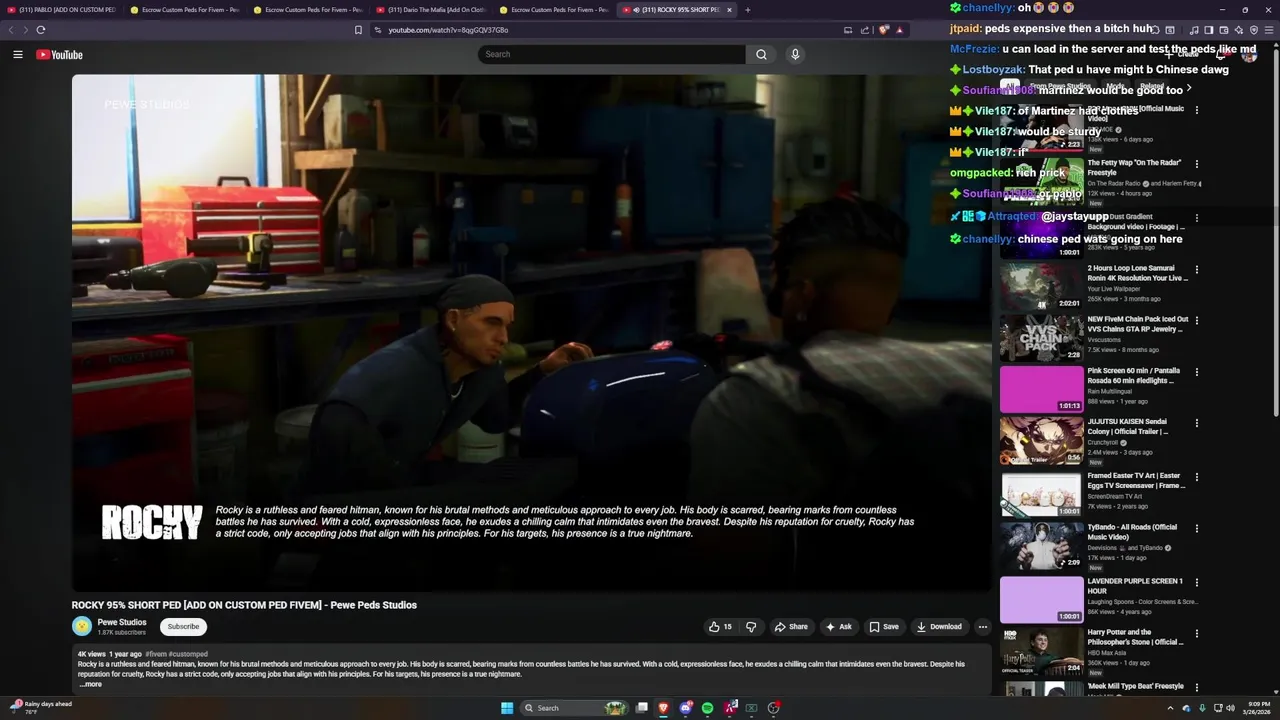Focus the YouTube search field
Image resolution: width=1280 pixels, height=720 pixels.
pos(611,55)
